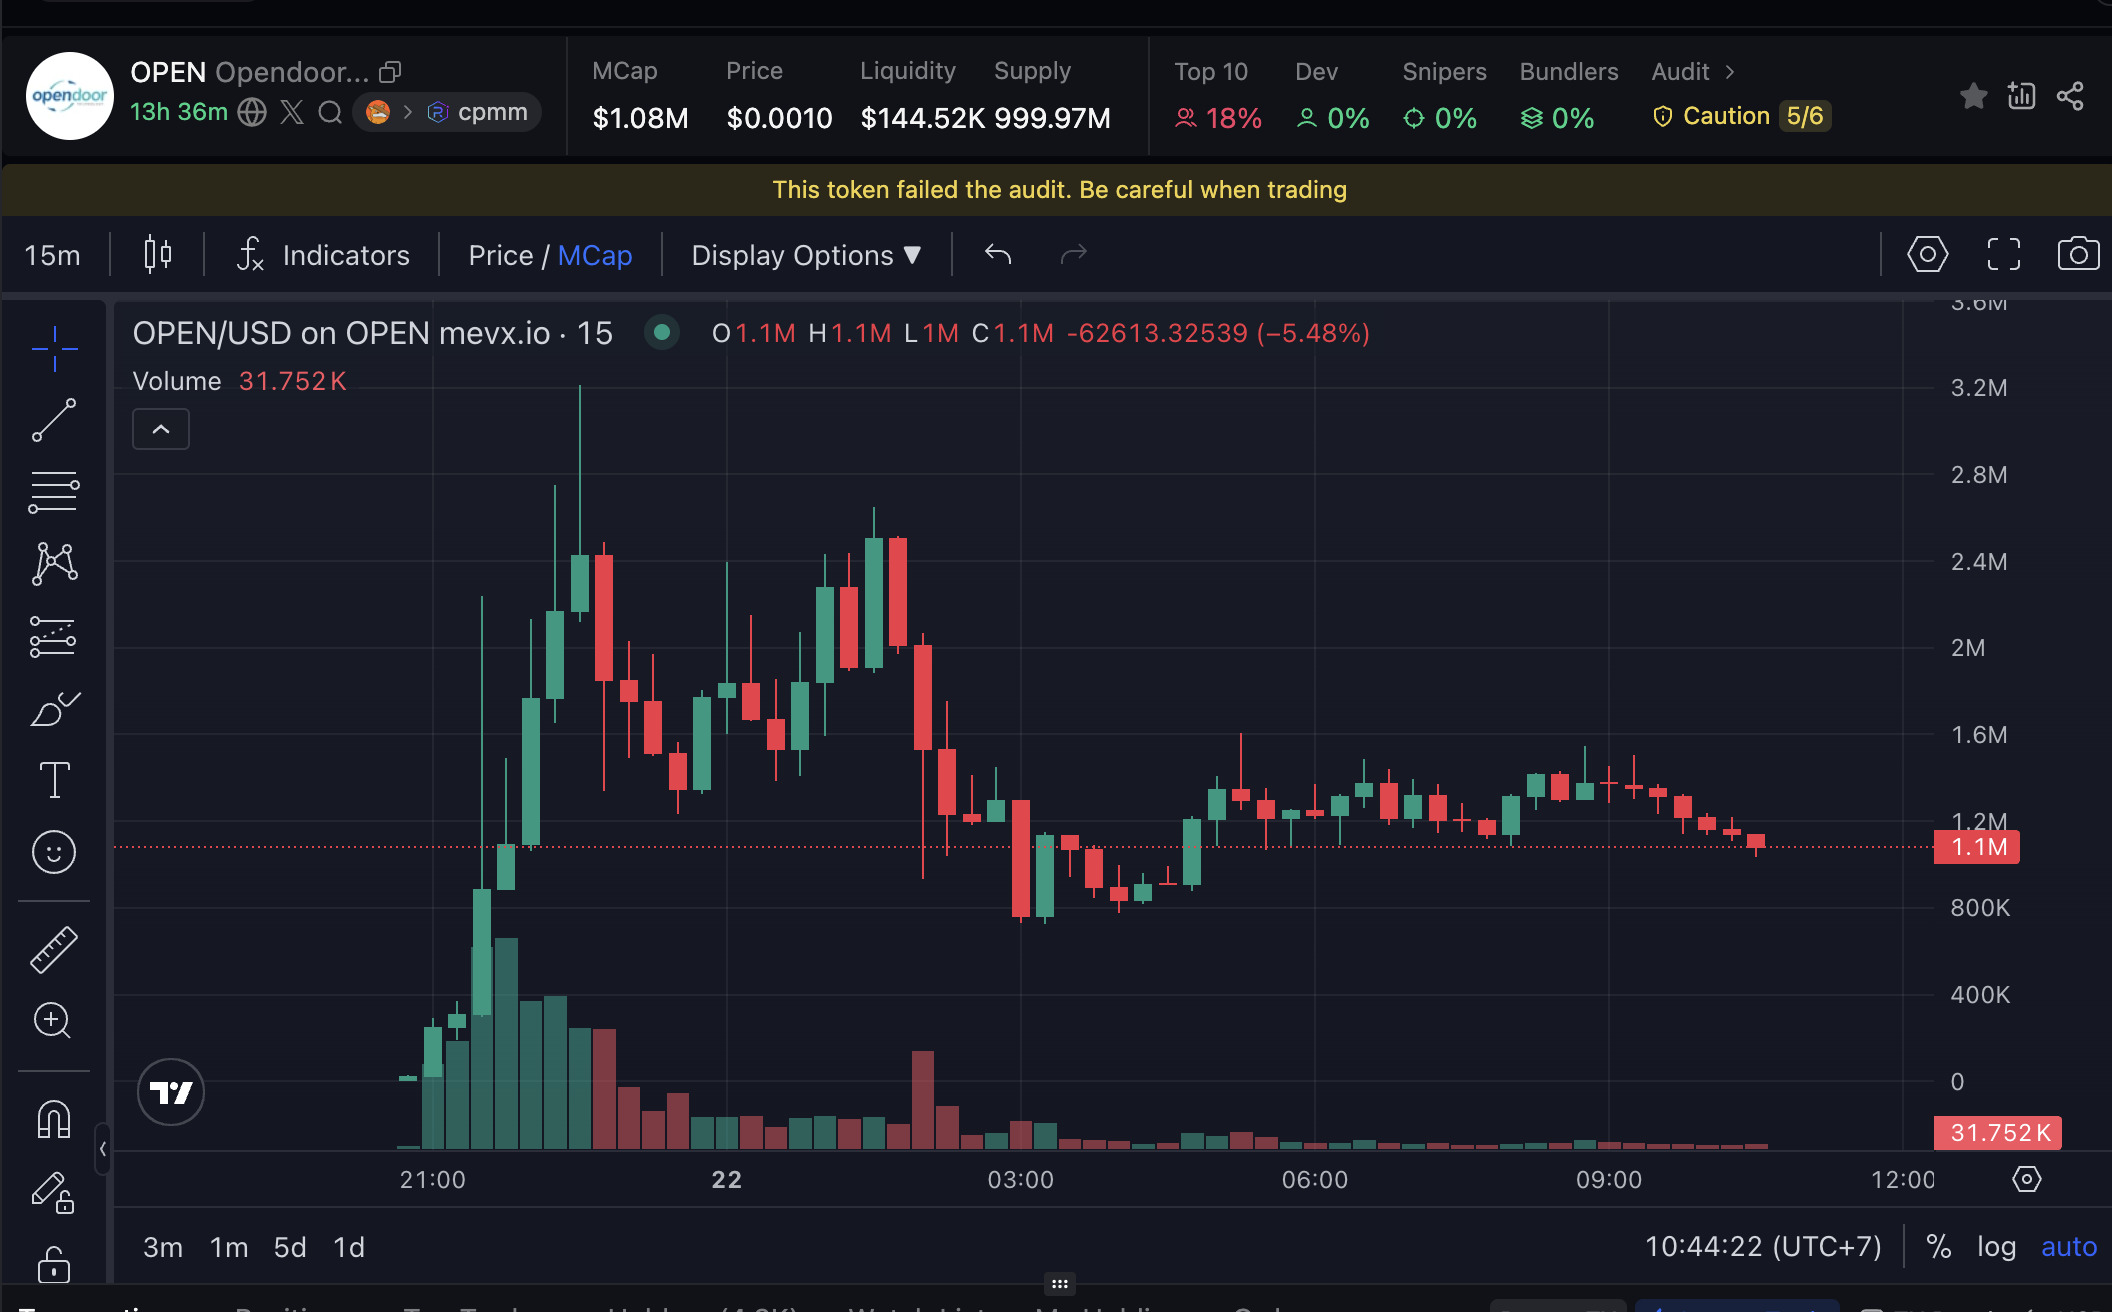Expand the Display Options dropdown
This screenshot has width=2112, height=1312.
tap(806, 255)
